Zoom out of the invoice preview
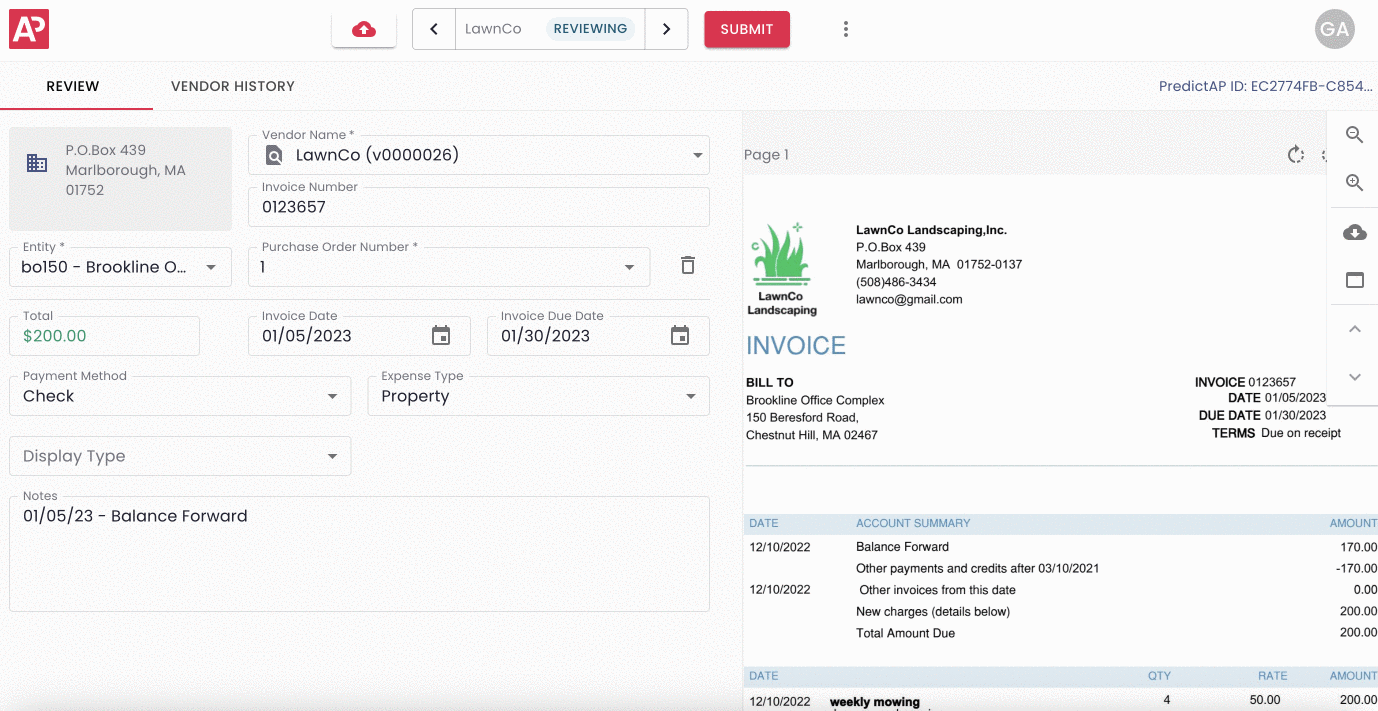The width and height of the screenshot is (1378, 711). (1354, 135)
